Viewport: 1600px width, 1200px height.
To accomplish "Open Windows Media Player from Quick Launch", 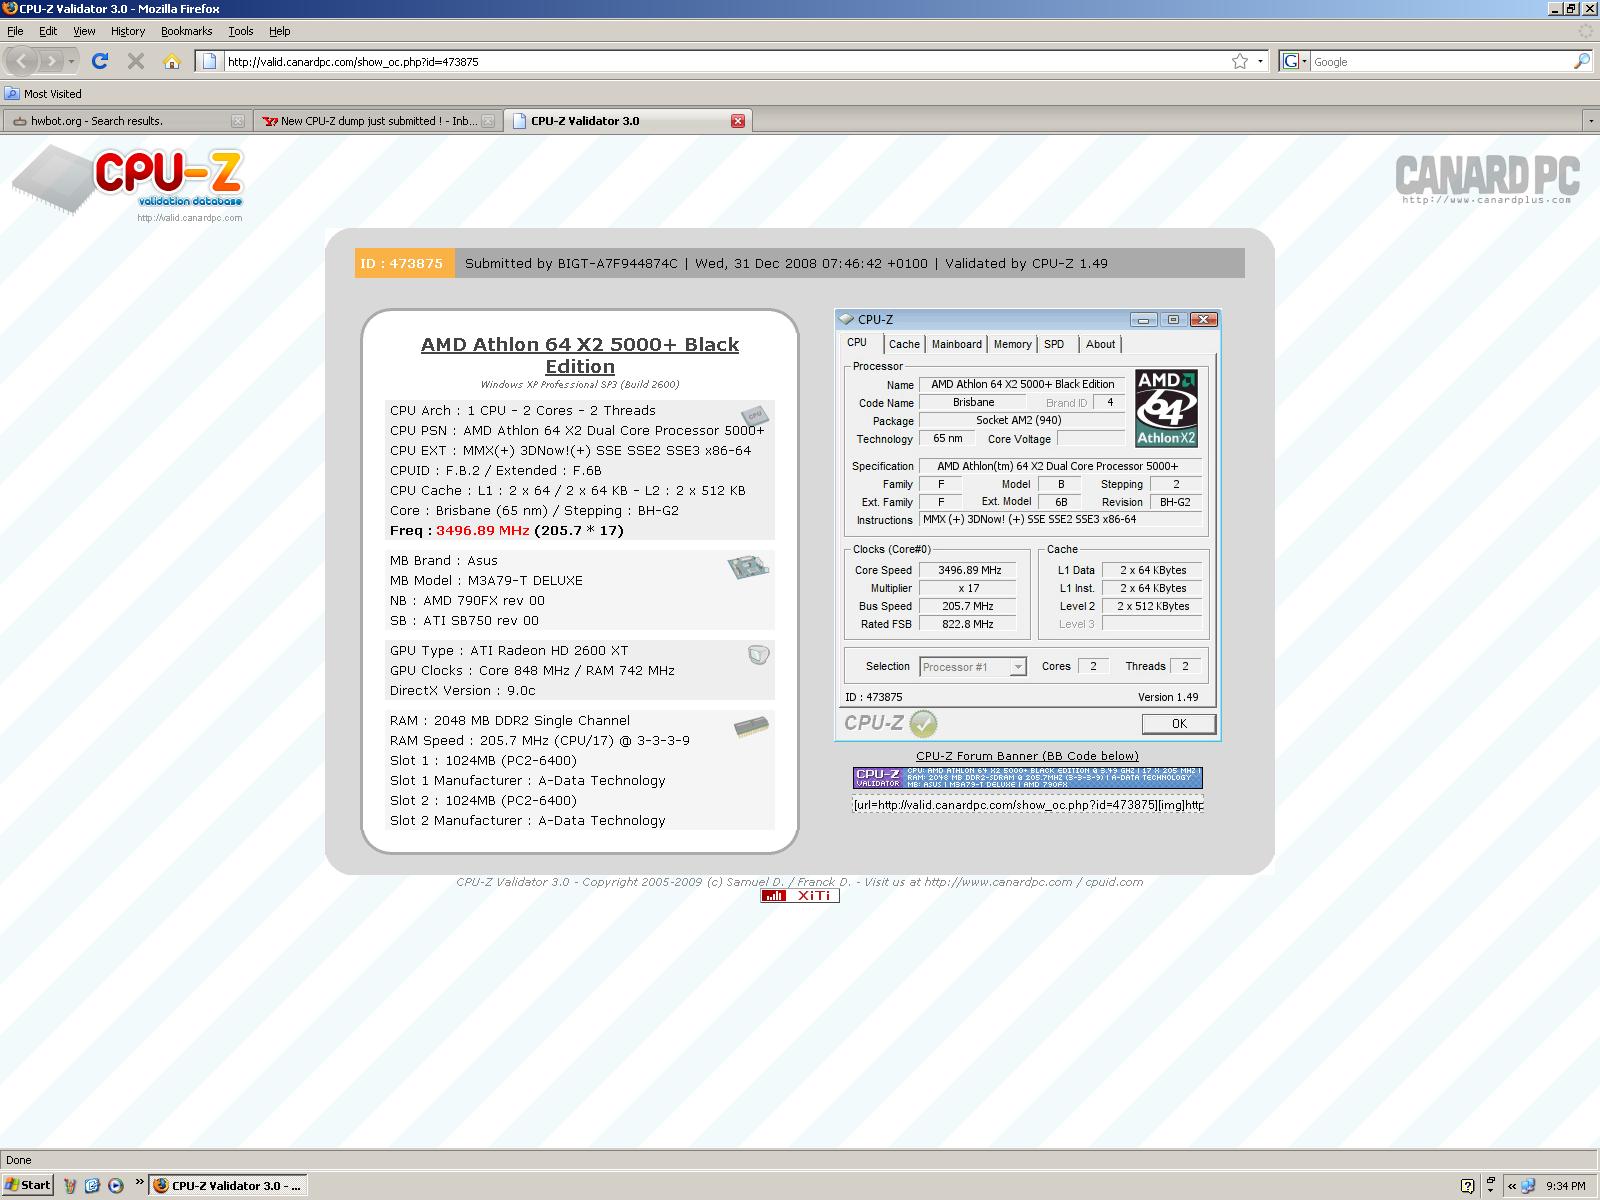I will [116, 1185].
